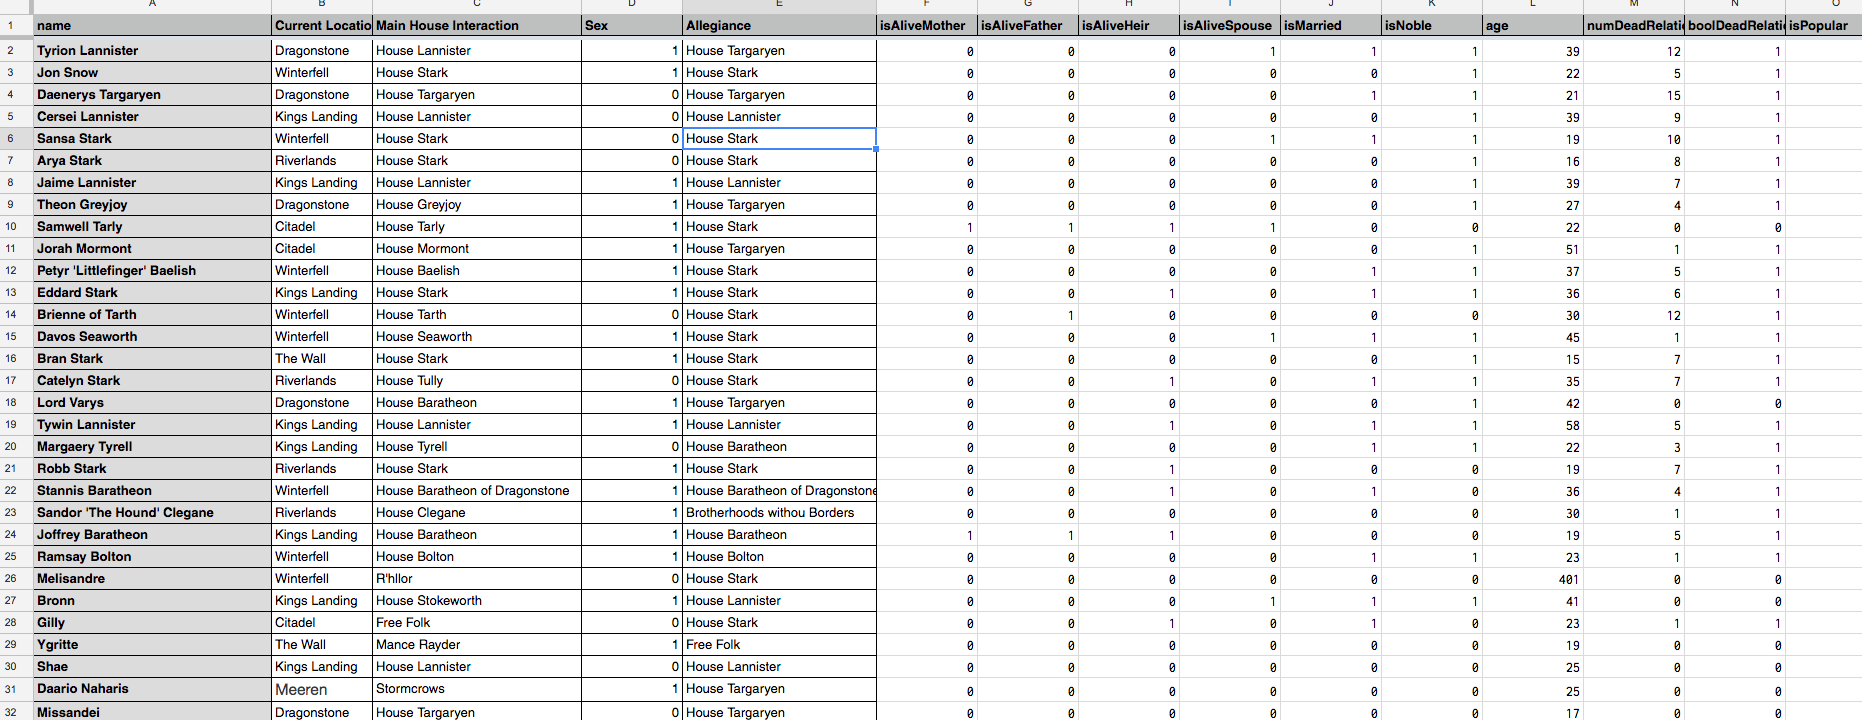Viewport: 1862px width, 720px height.
Task: Select the 'Shae' name cell
Action: point(152,666)
